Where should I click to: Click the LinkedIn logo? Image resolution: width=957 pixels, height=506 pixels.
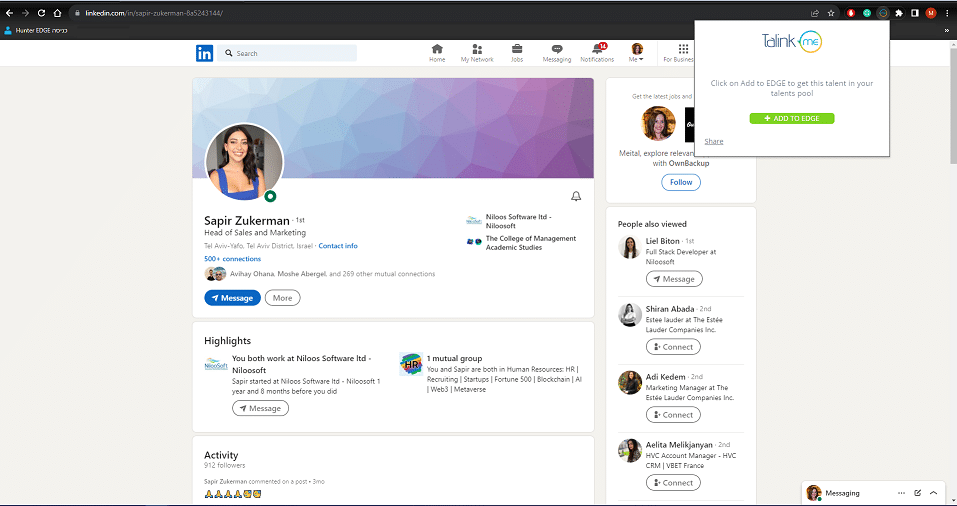204,54
